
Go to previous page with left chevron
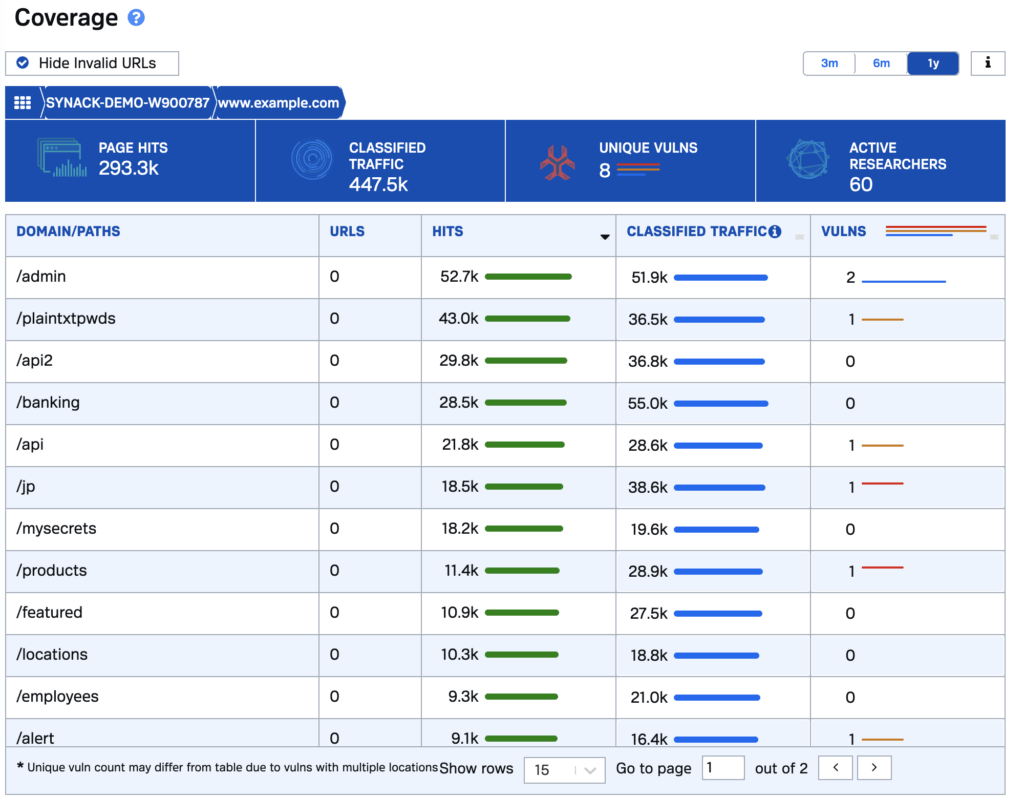(x=835, y=768)
